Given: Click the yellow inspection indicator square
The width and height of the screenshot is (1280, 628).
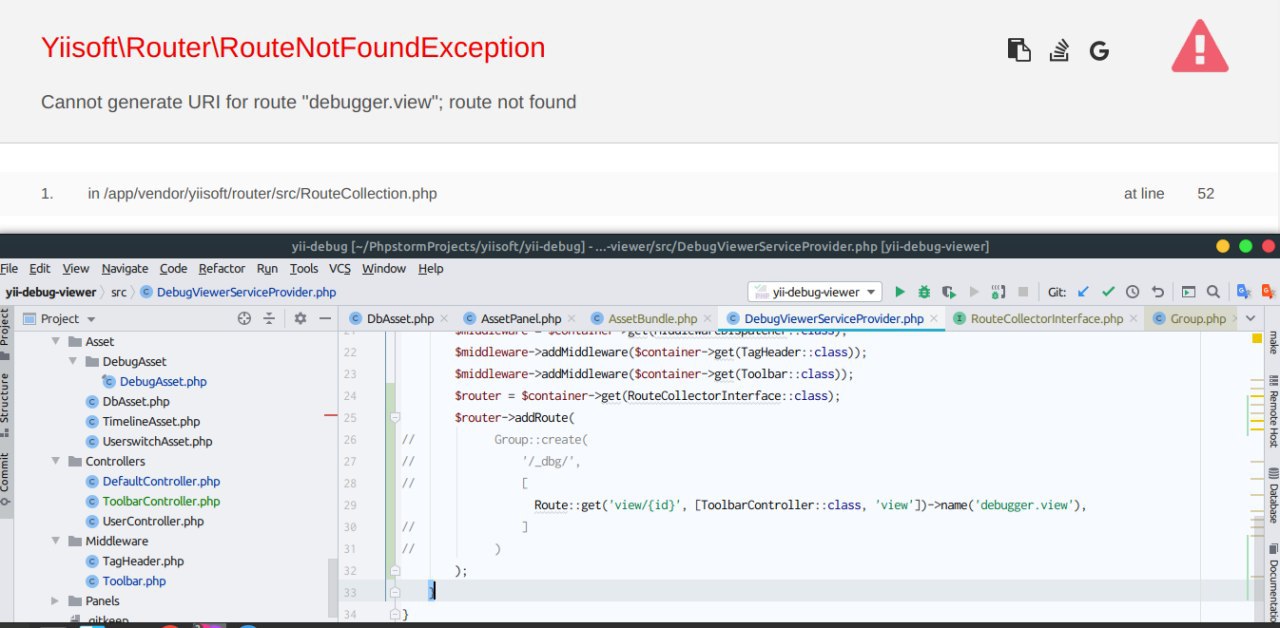Looking at the screenshot, I should click(1258, 339).
